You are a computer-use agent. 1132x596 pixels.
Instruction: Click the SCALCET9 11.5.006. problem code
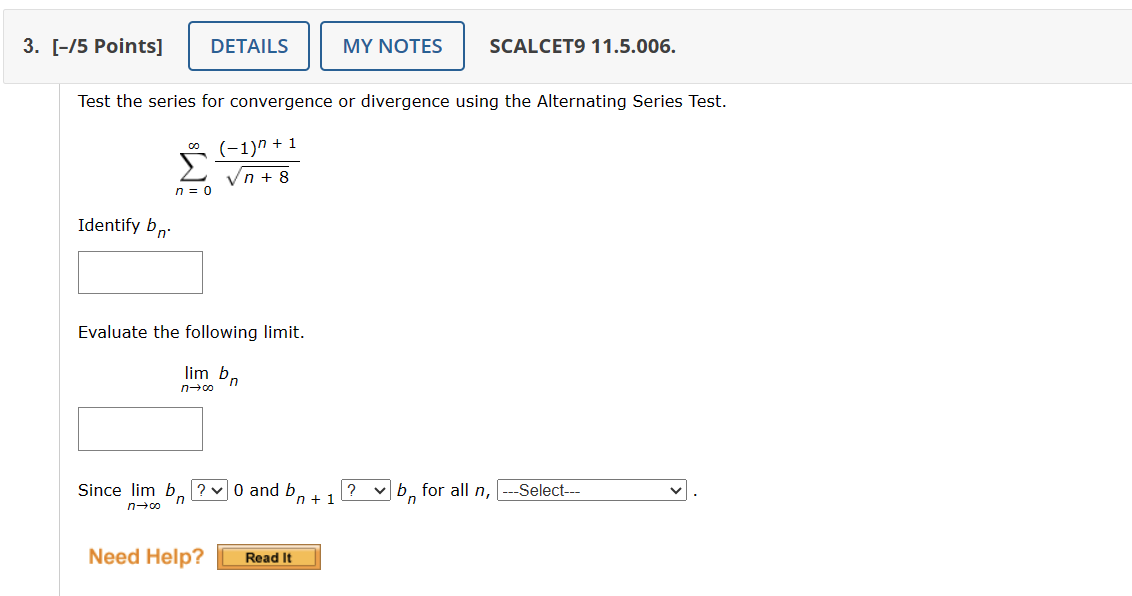[x=583, y=46]
